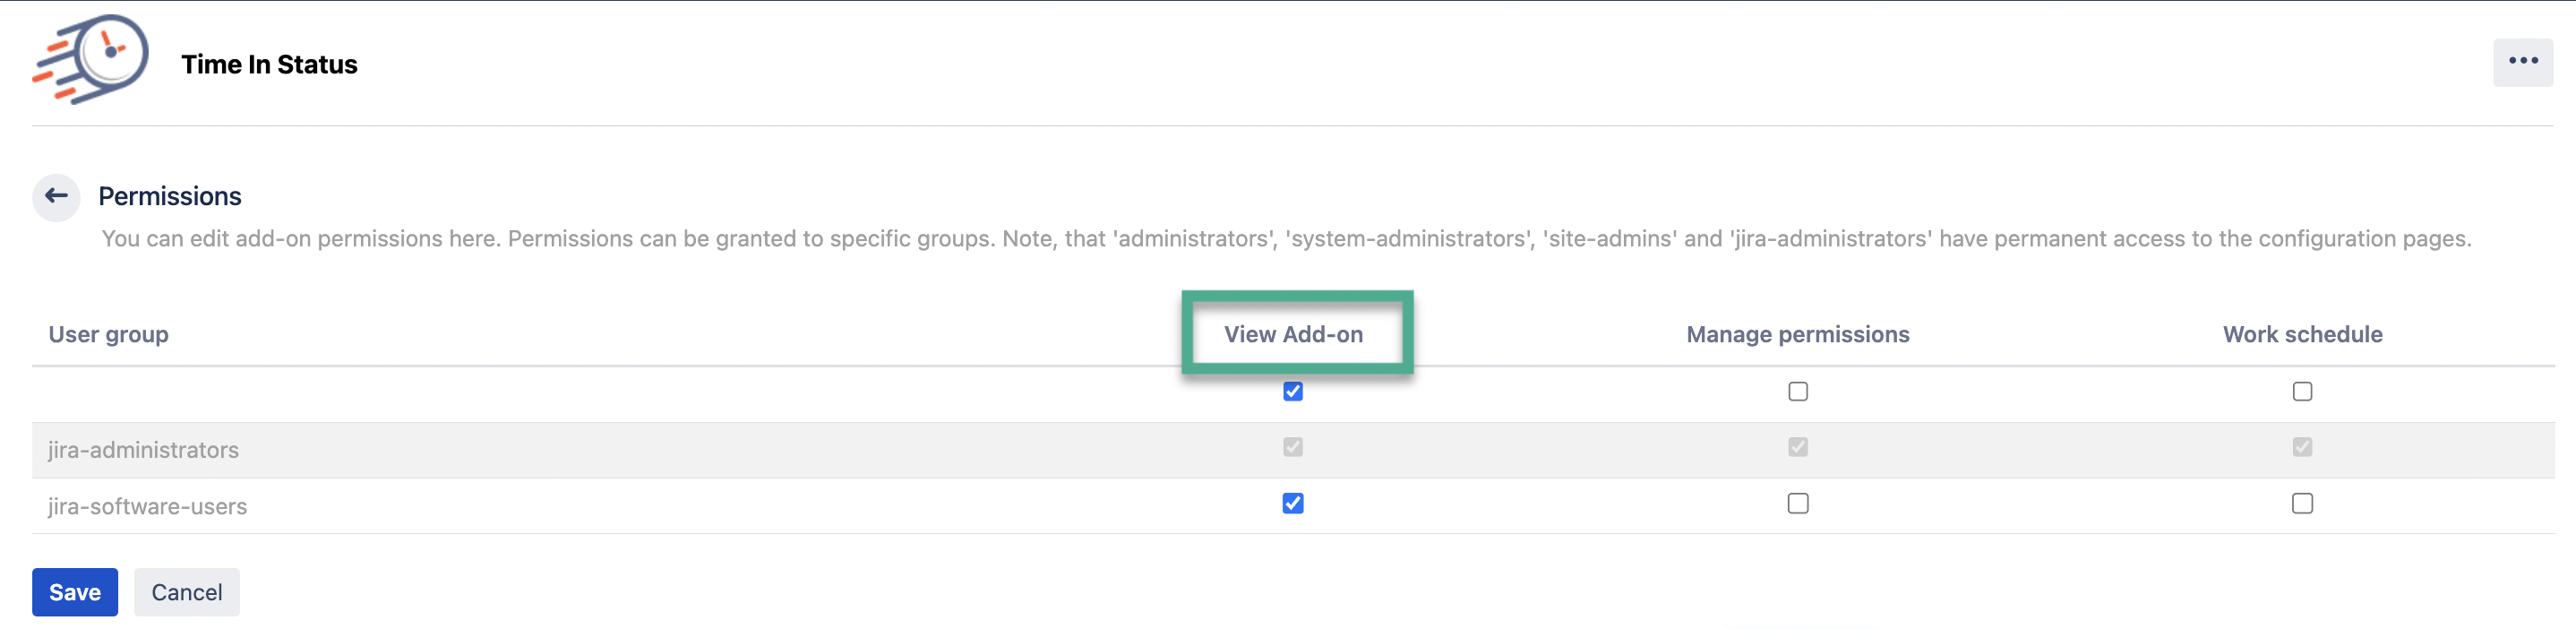Click View Add-on checkbox for jira-administrators
This screenshot has width=2576, height=629.
pos(1293,447)
